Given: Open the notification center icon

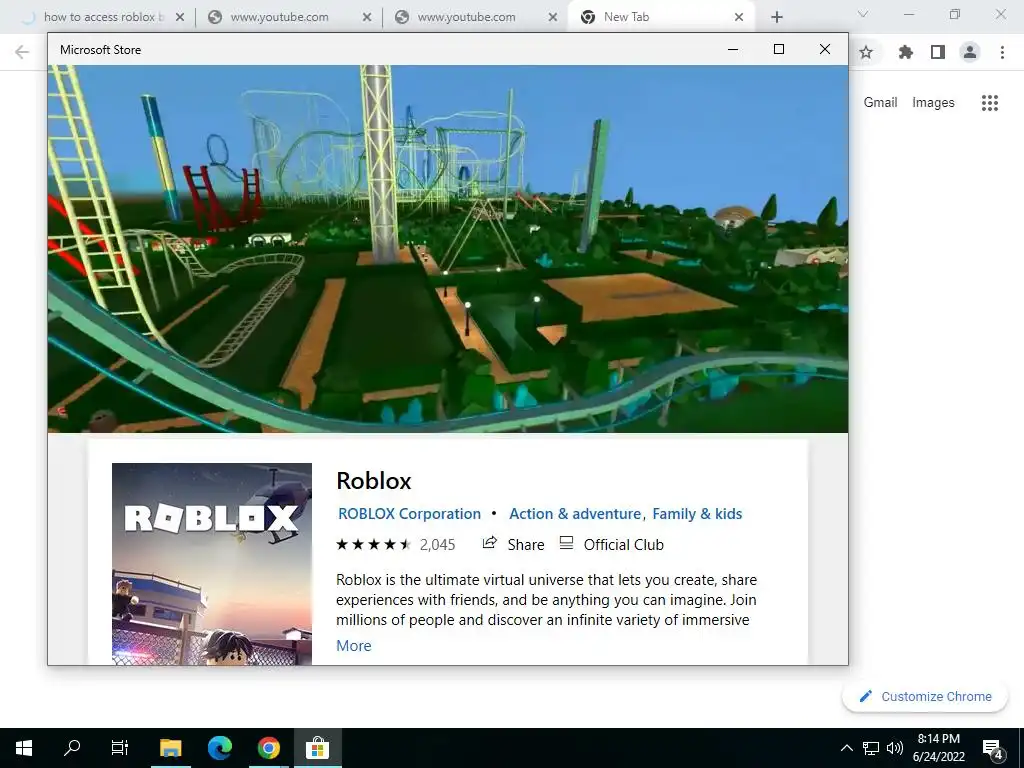Looking at the screenshot, I should [993, 748].
